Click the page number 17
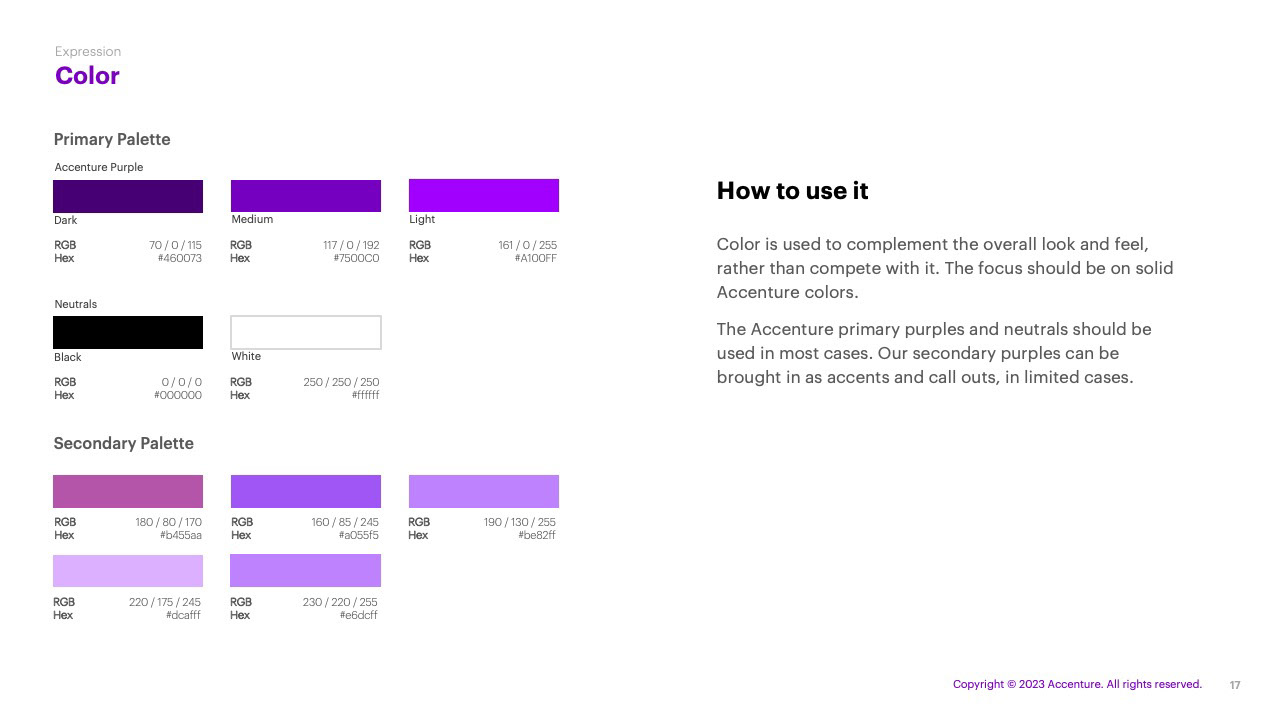The width and height of the screenshot is (1280, 720). pos(1235,685)
